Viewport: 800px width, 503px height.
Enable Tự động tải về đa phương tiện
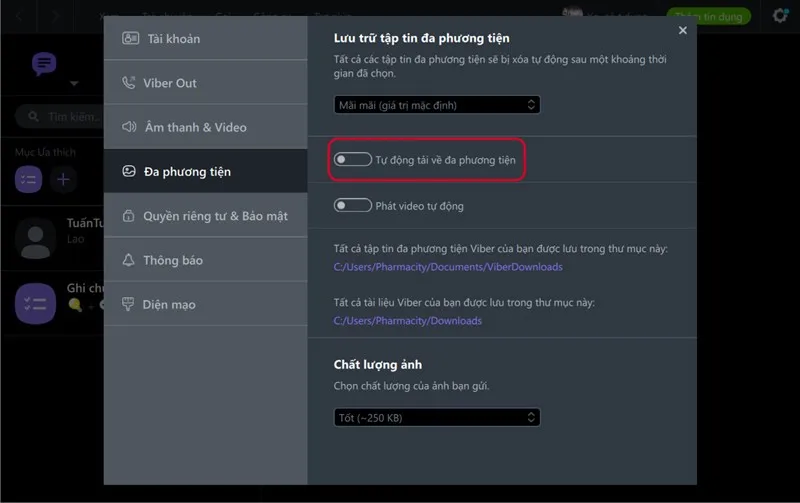coord(352,159)
